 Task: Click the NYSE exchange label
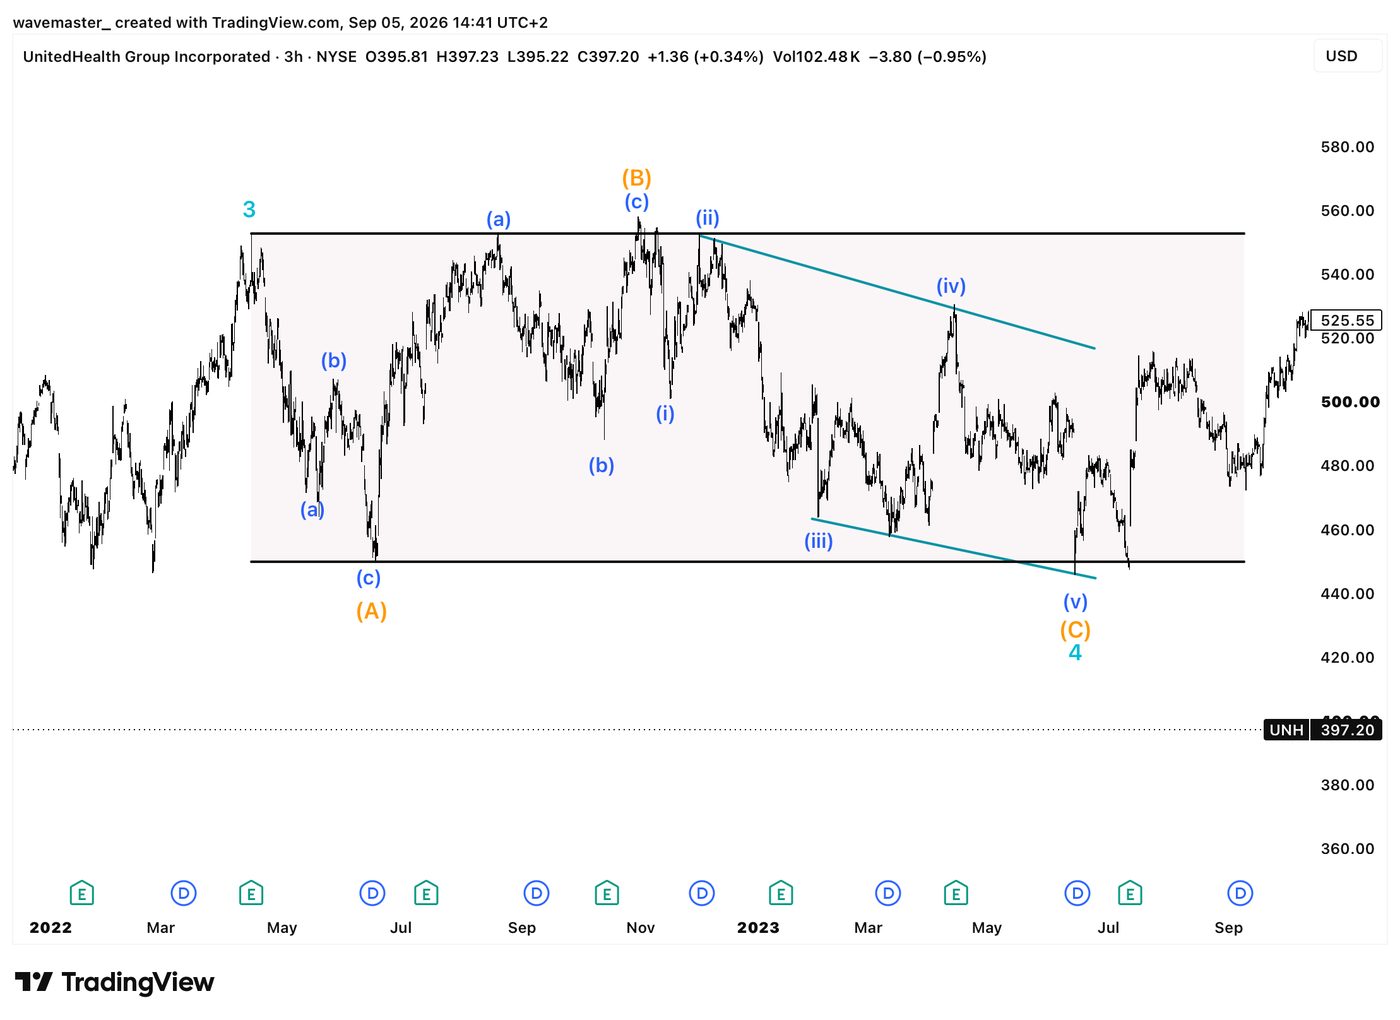(336, 57)
